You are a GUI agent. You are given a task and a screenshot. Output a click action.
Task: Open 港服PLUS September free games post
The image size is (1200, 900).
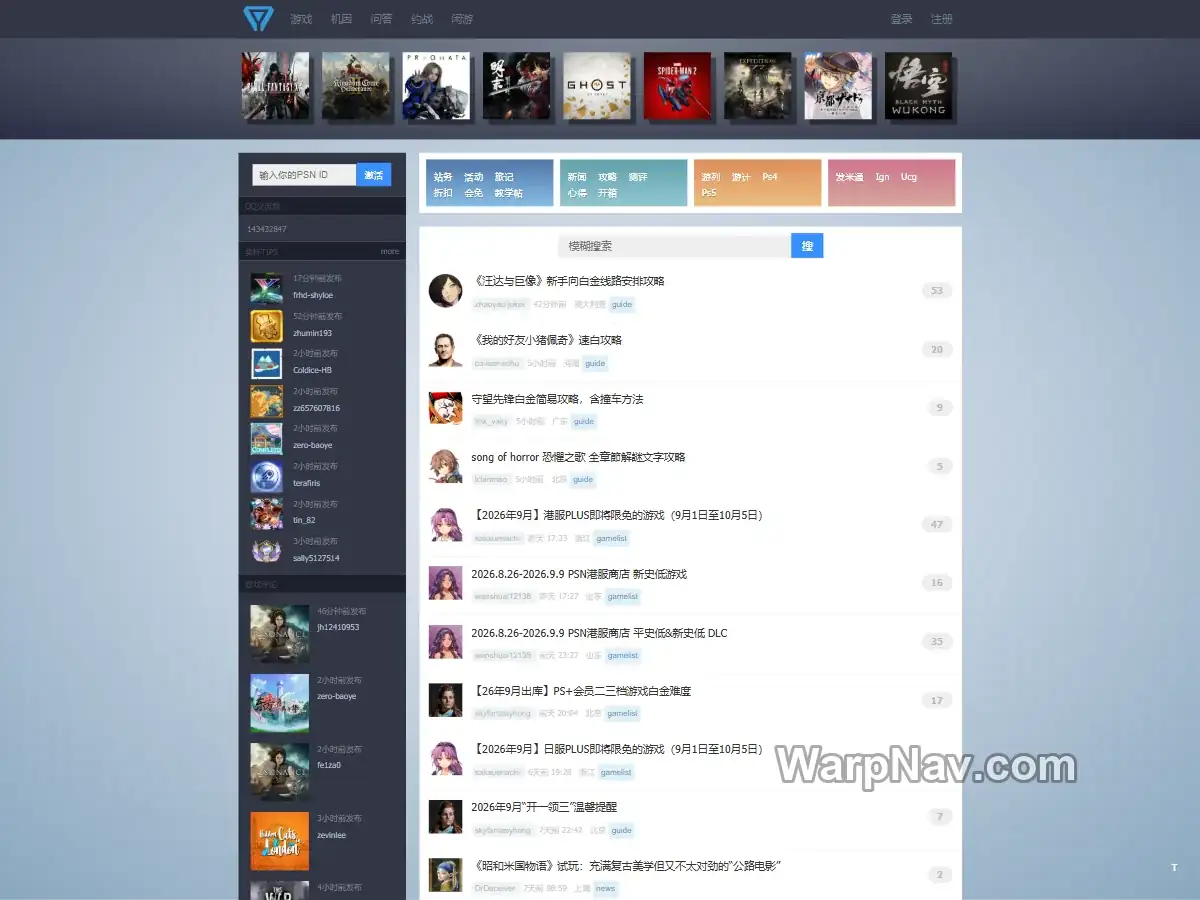(x=617, y=515)
